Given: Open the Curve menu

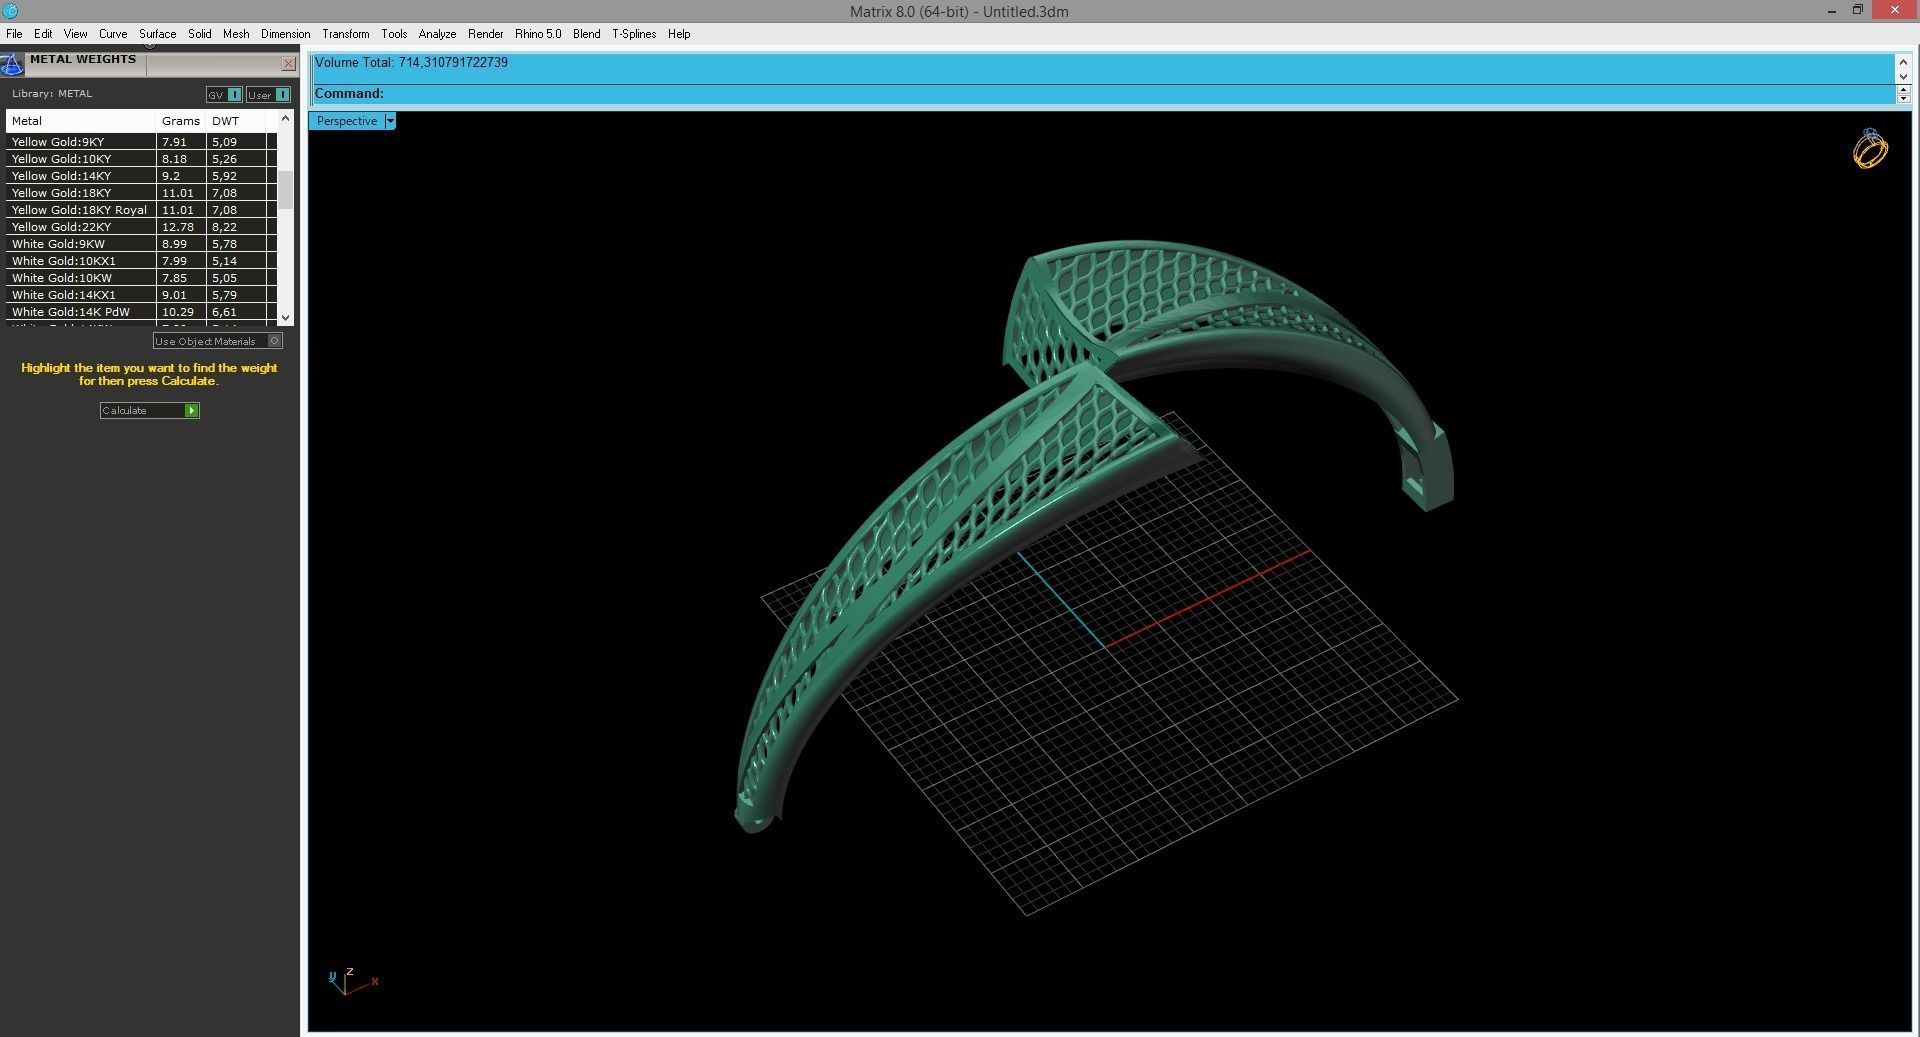Looking at the screenshot, I should click(113, 34).
